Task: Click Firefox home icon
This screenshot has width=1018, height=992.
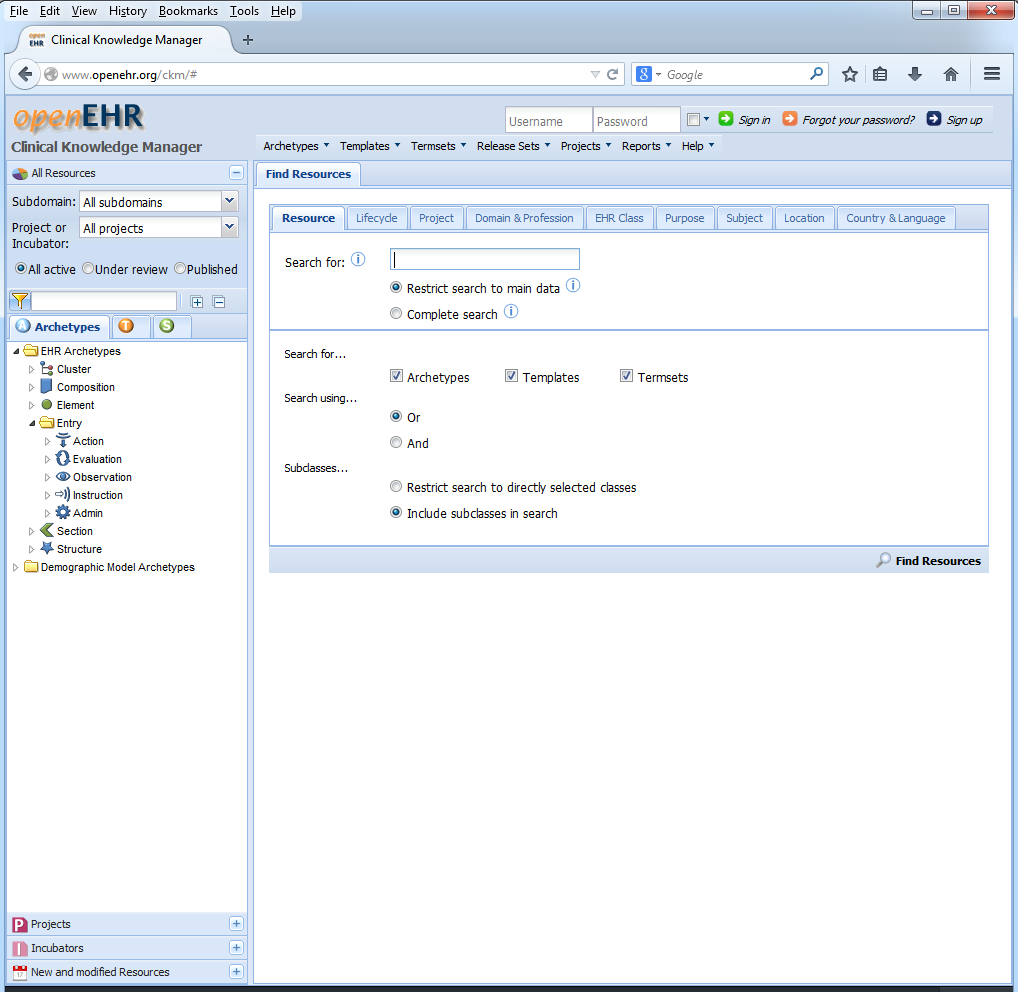Action: (x=950, y=74)
